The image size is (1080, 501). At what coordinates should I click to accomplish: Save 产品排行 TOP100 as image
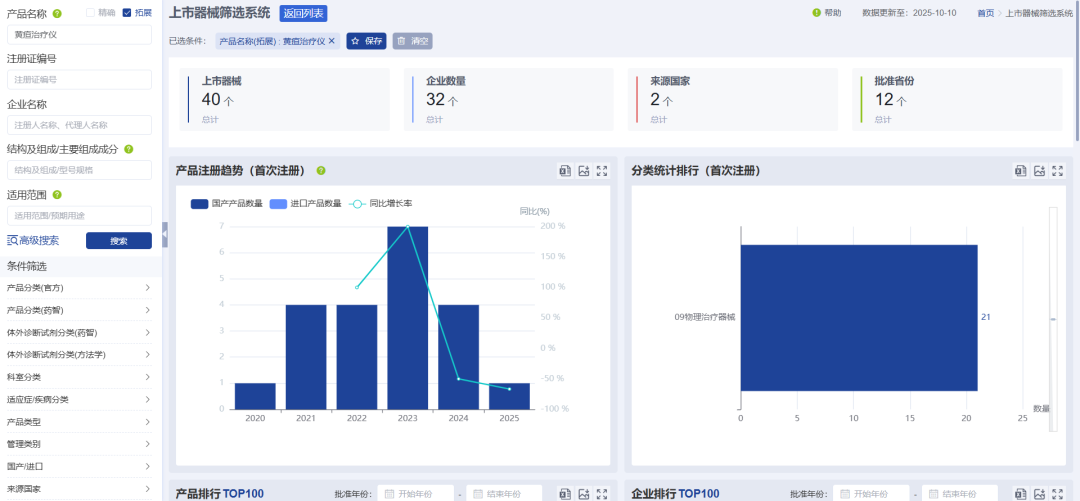[584, 493]
